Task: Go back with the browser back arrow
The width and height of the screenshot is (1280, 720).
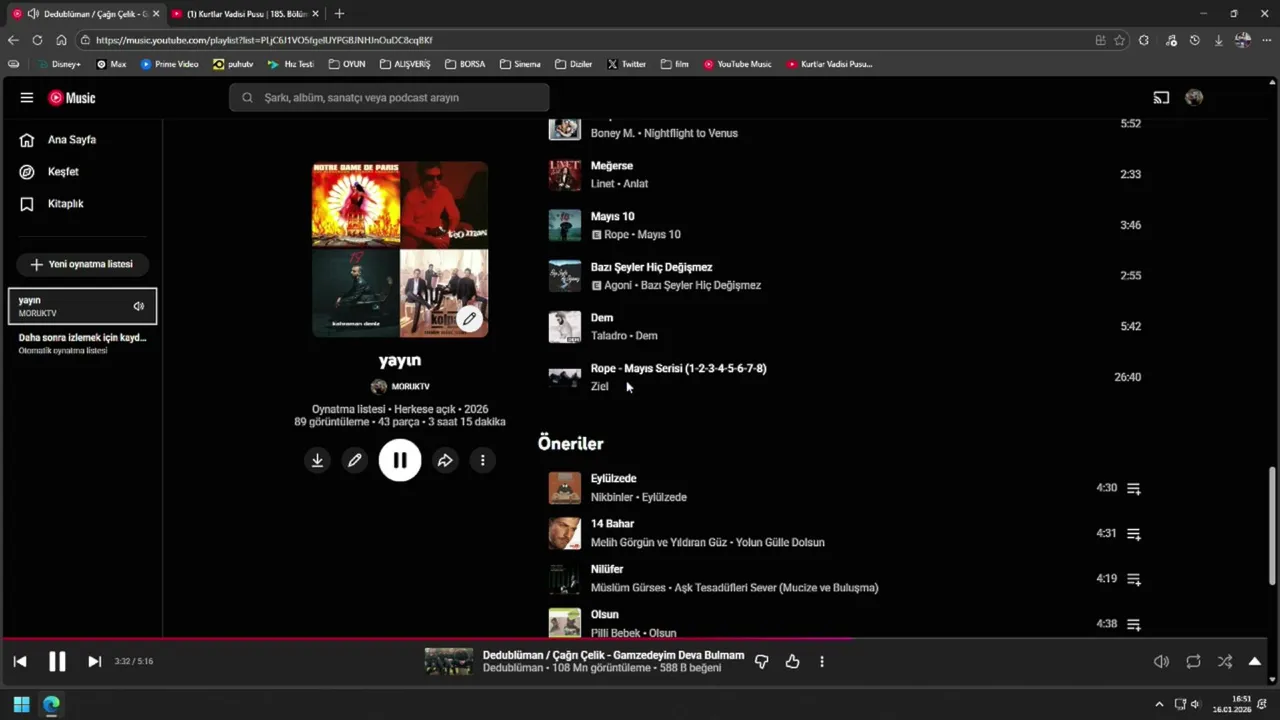Action: click(13, 40)
